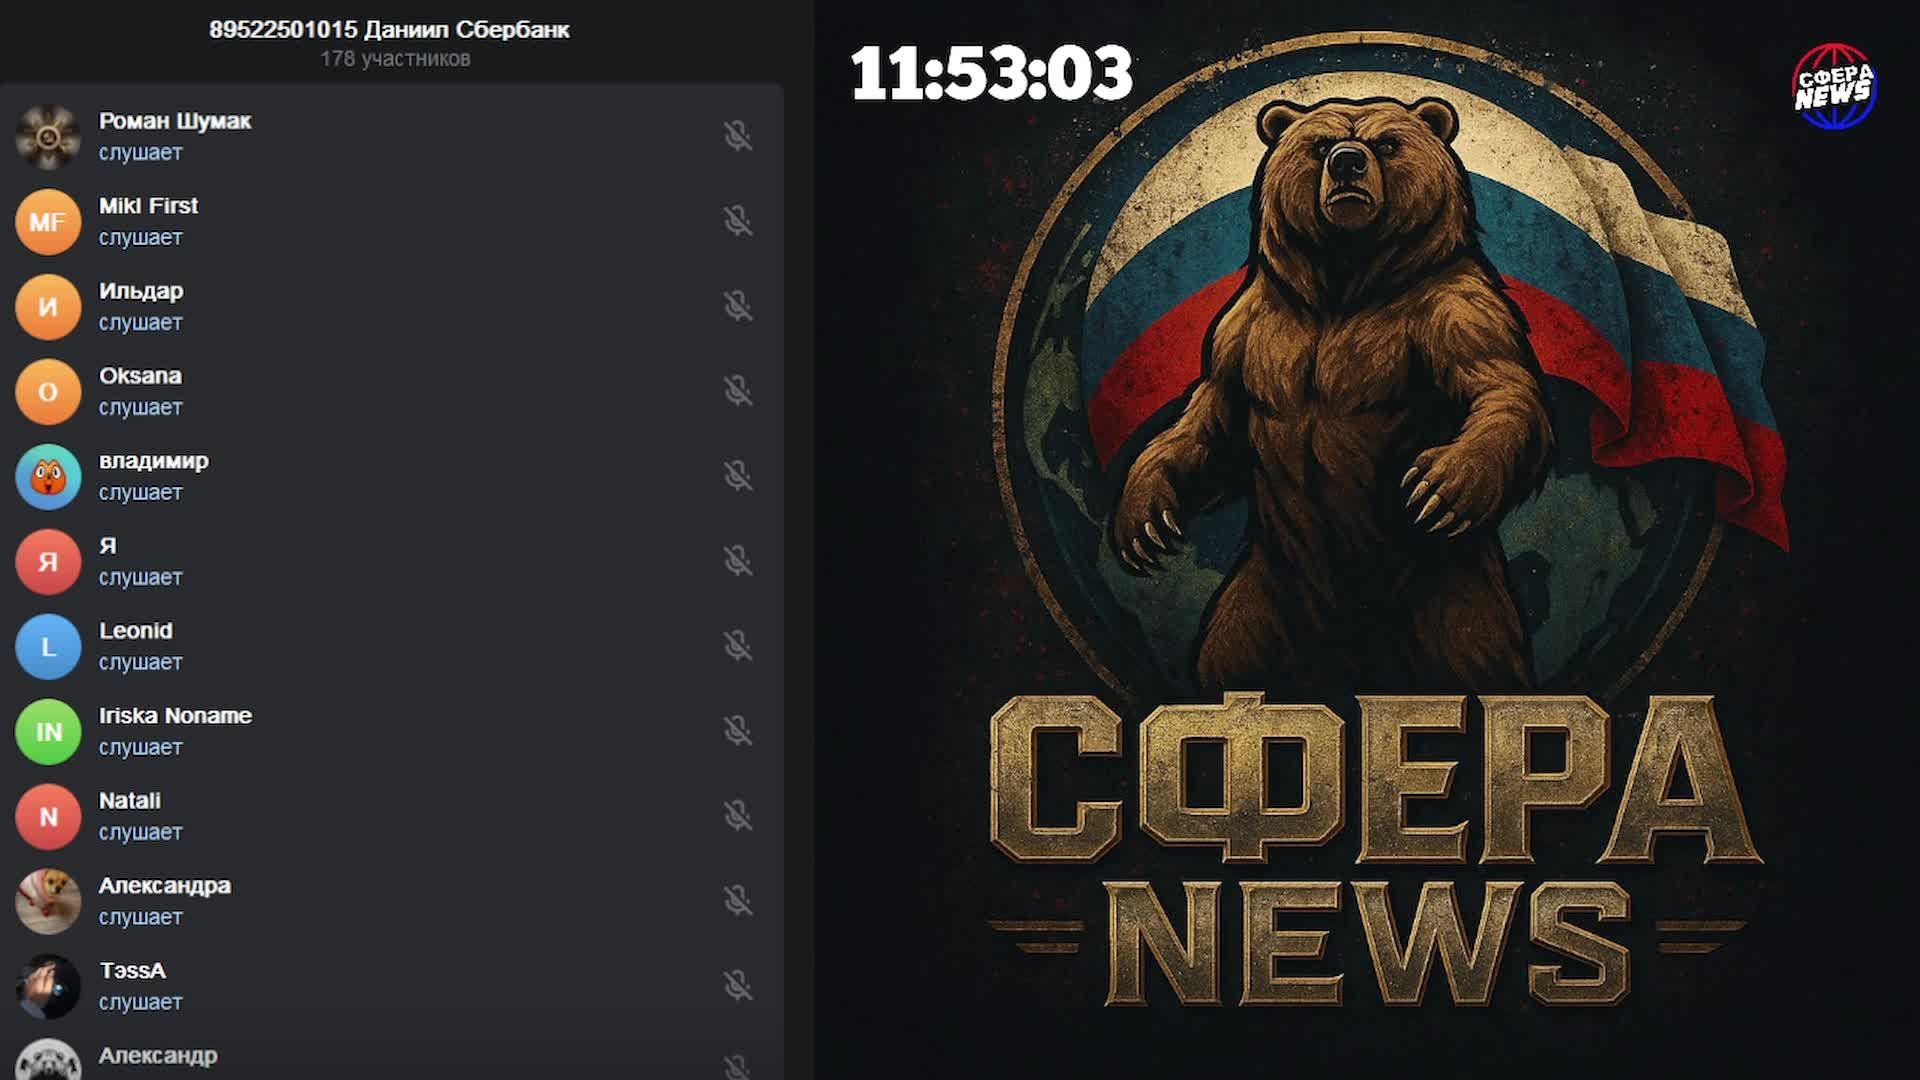Click muted mic icon next to Oksana
Viewport: 1920px width, 1080px height.
(738, 391)
